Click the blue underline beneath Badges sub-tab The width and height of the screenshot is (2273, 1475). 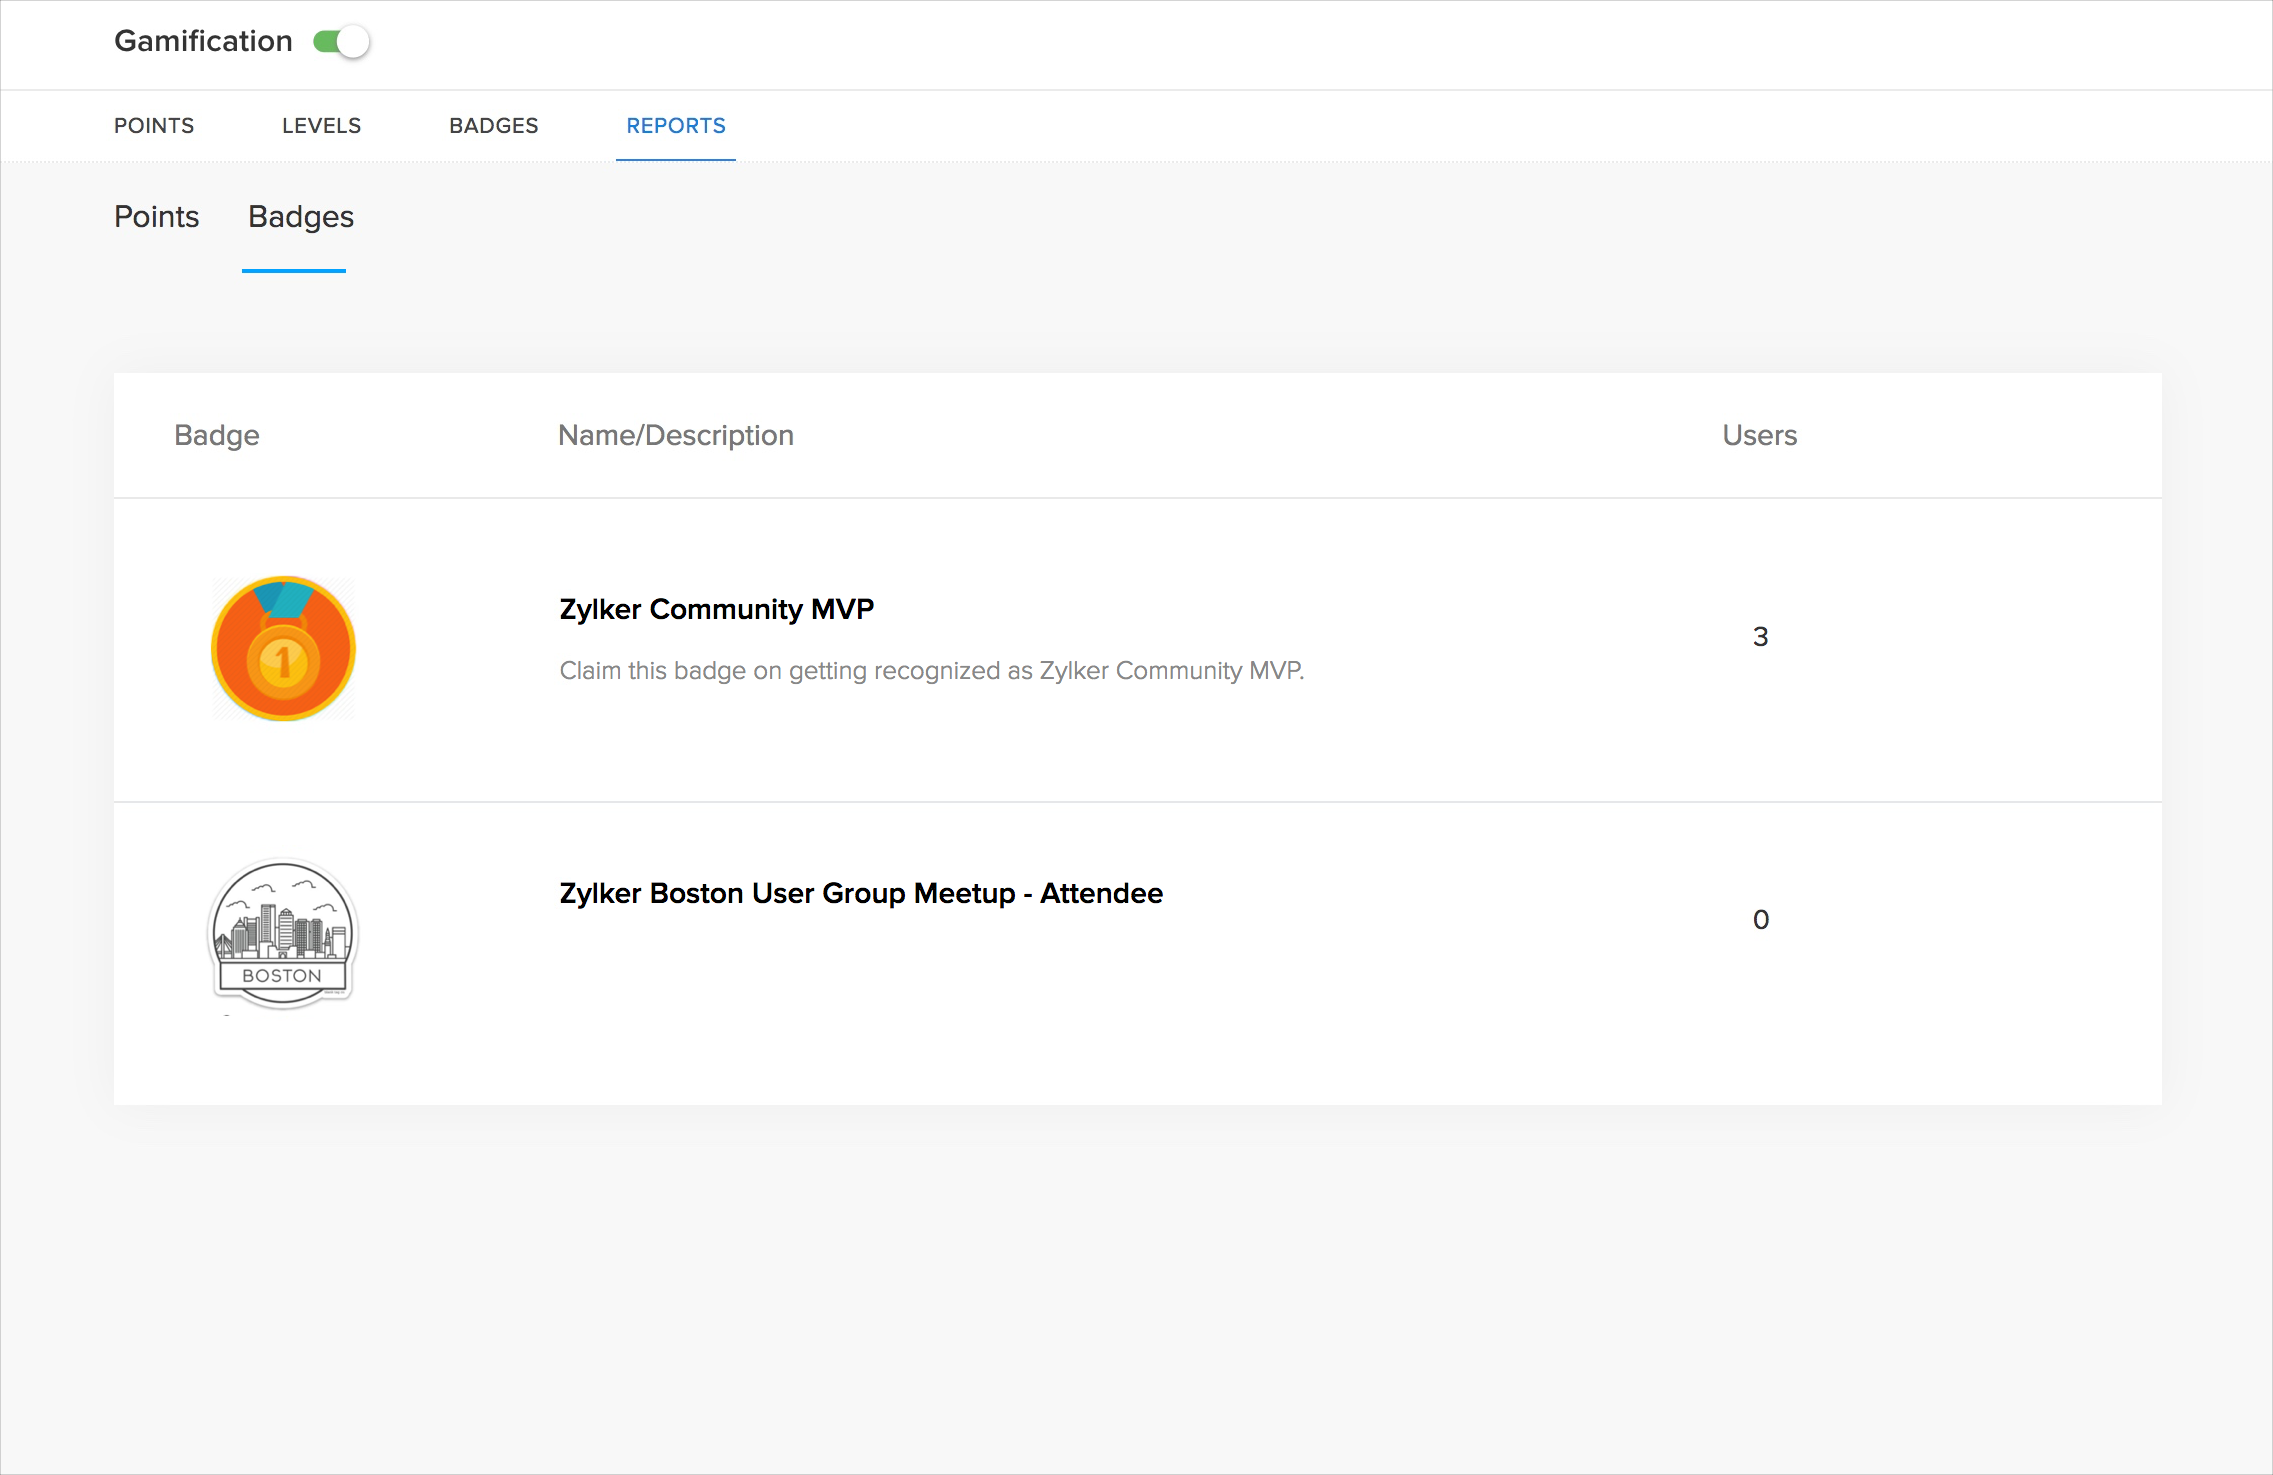click(x=294, y=270)
